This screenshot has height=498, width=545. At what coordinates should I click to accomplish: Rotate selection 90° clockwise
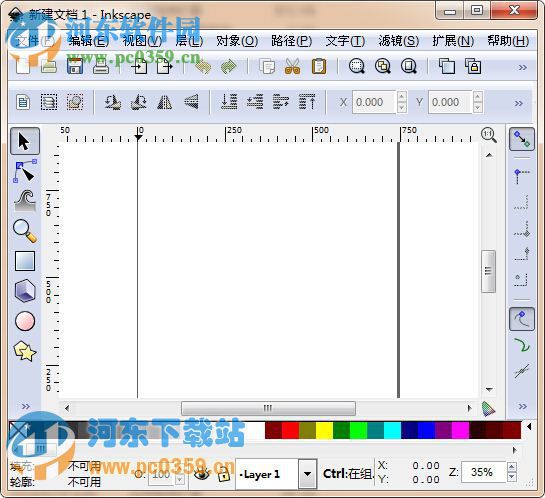pos(138,102)
